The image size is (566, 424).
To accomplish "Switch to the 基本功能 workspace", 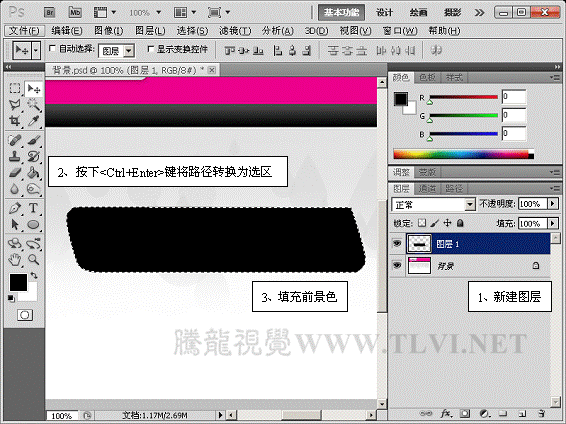I will 341,13.
